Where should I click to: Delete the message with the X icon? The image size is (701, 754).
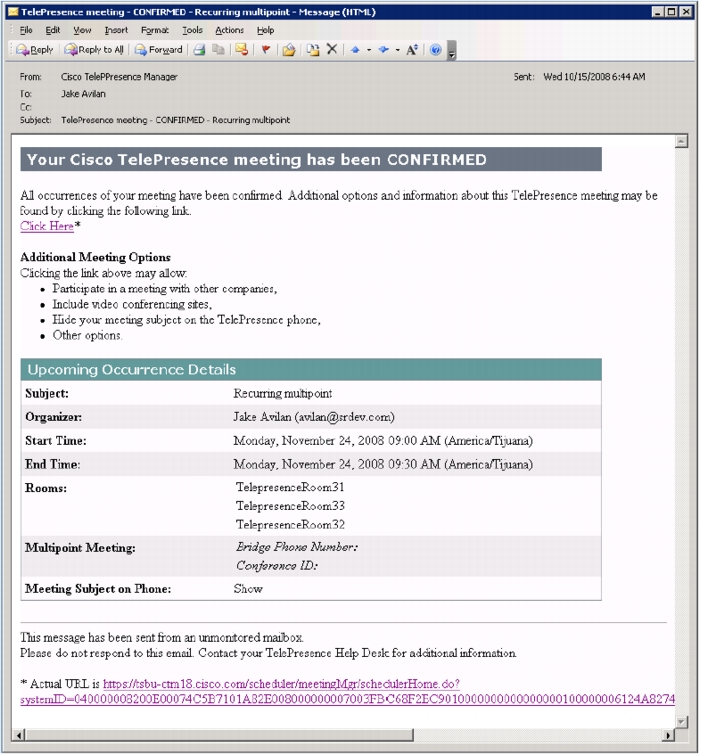(x=332, y=49)
